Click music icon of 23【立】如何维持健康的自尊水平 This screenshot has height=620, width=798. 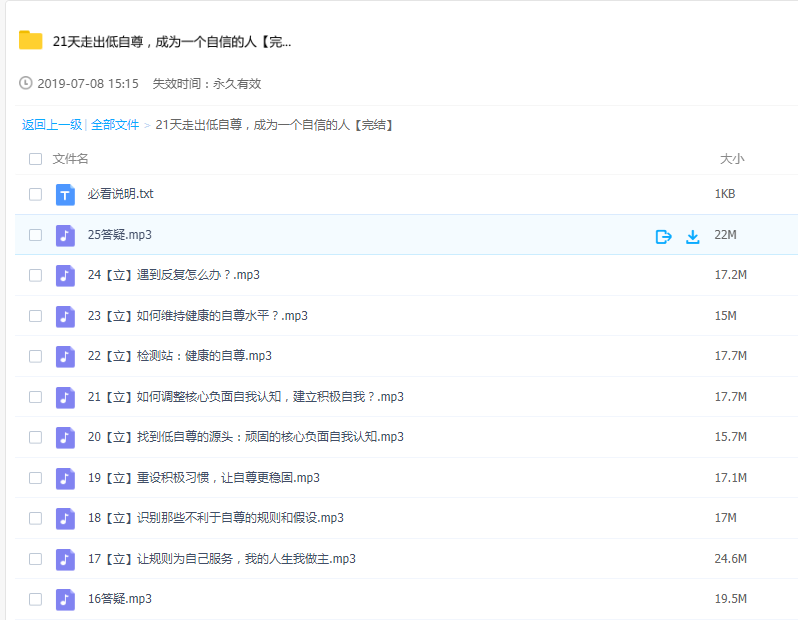[x=65, y=316]
